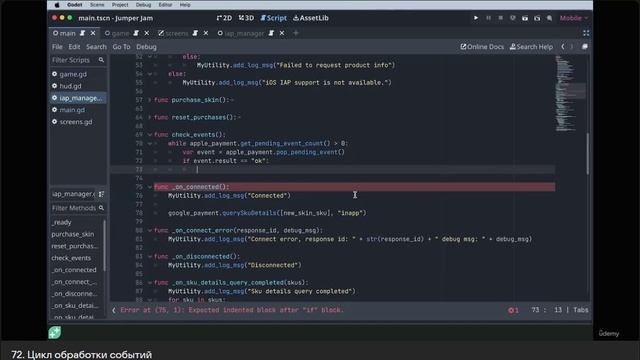Open script icon on screens tab
The width and height of the screenshot is (640, 360).
pos(195,33)
